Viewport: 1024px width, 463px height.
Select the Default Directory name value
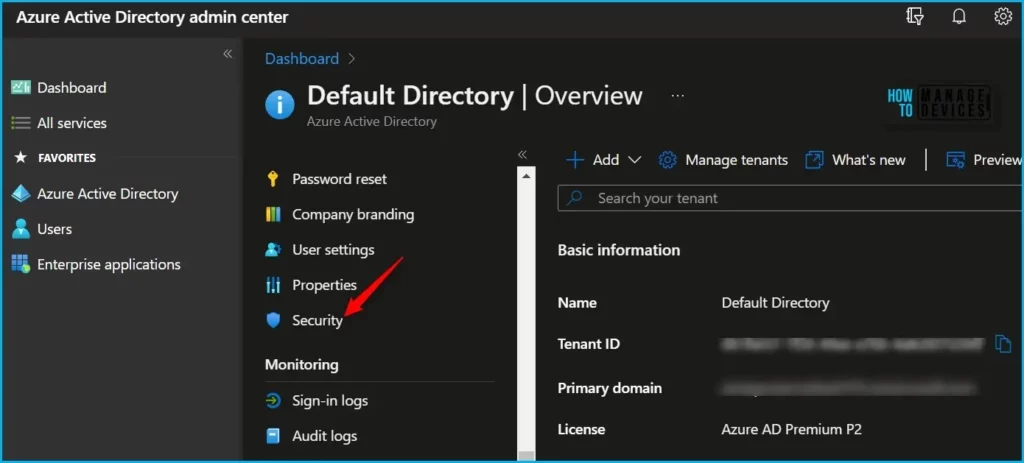(x=775, y=303)
